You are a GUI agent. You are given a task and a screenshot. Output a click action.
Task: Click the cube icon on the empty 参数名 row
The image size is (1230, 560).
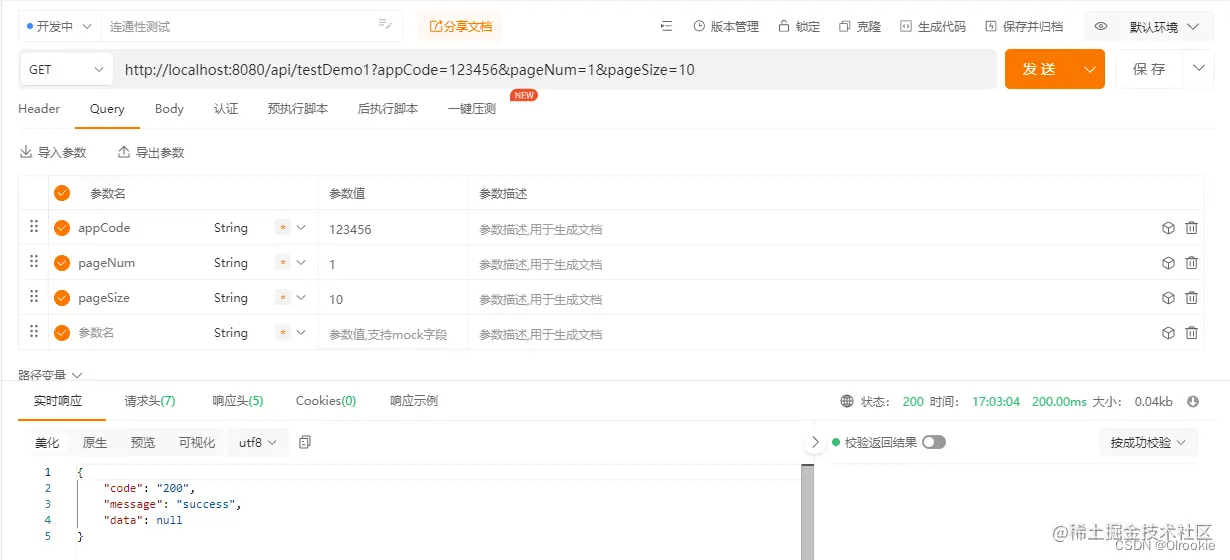[x=1167, y=333]
